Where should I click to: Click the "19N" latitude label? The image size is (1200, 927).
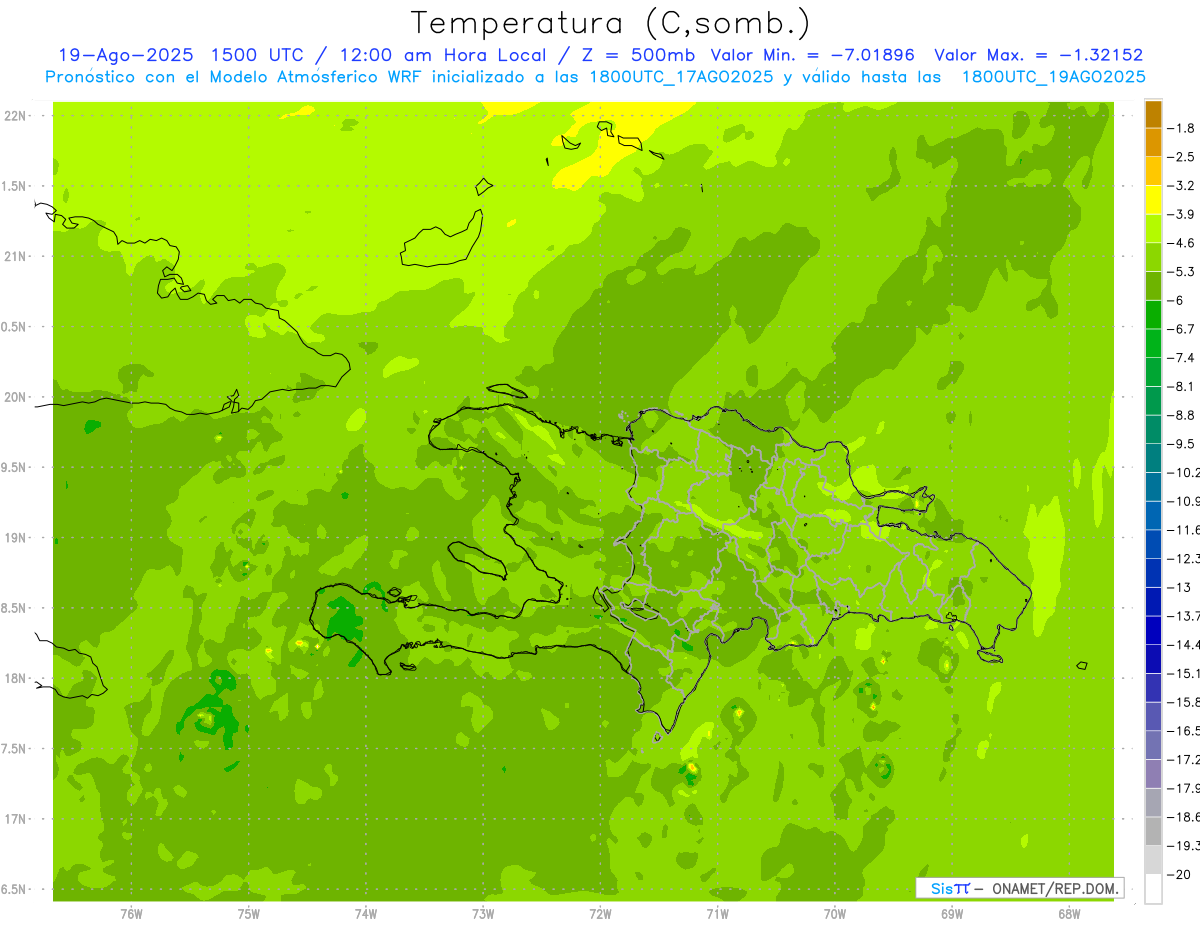pyautogui.click(x=17, y=538)
